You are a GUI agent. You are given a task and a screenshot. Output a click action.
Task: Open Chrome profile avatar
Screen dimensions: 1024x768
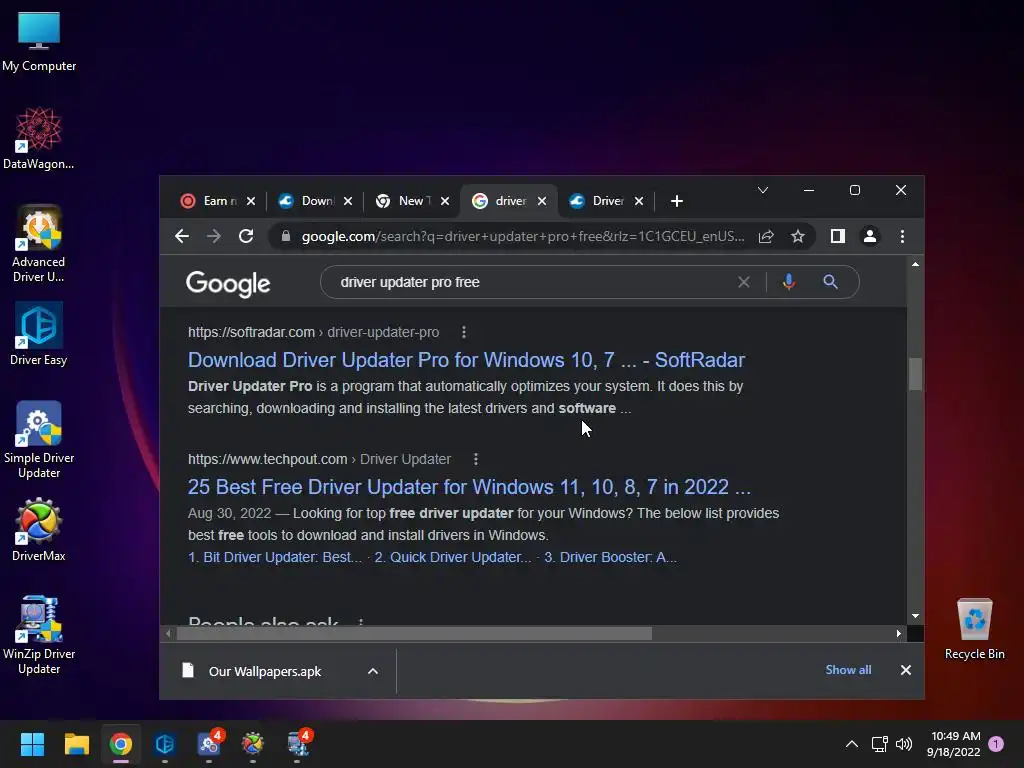870,236
